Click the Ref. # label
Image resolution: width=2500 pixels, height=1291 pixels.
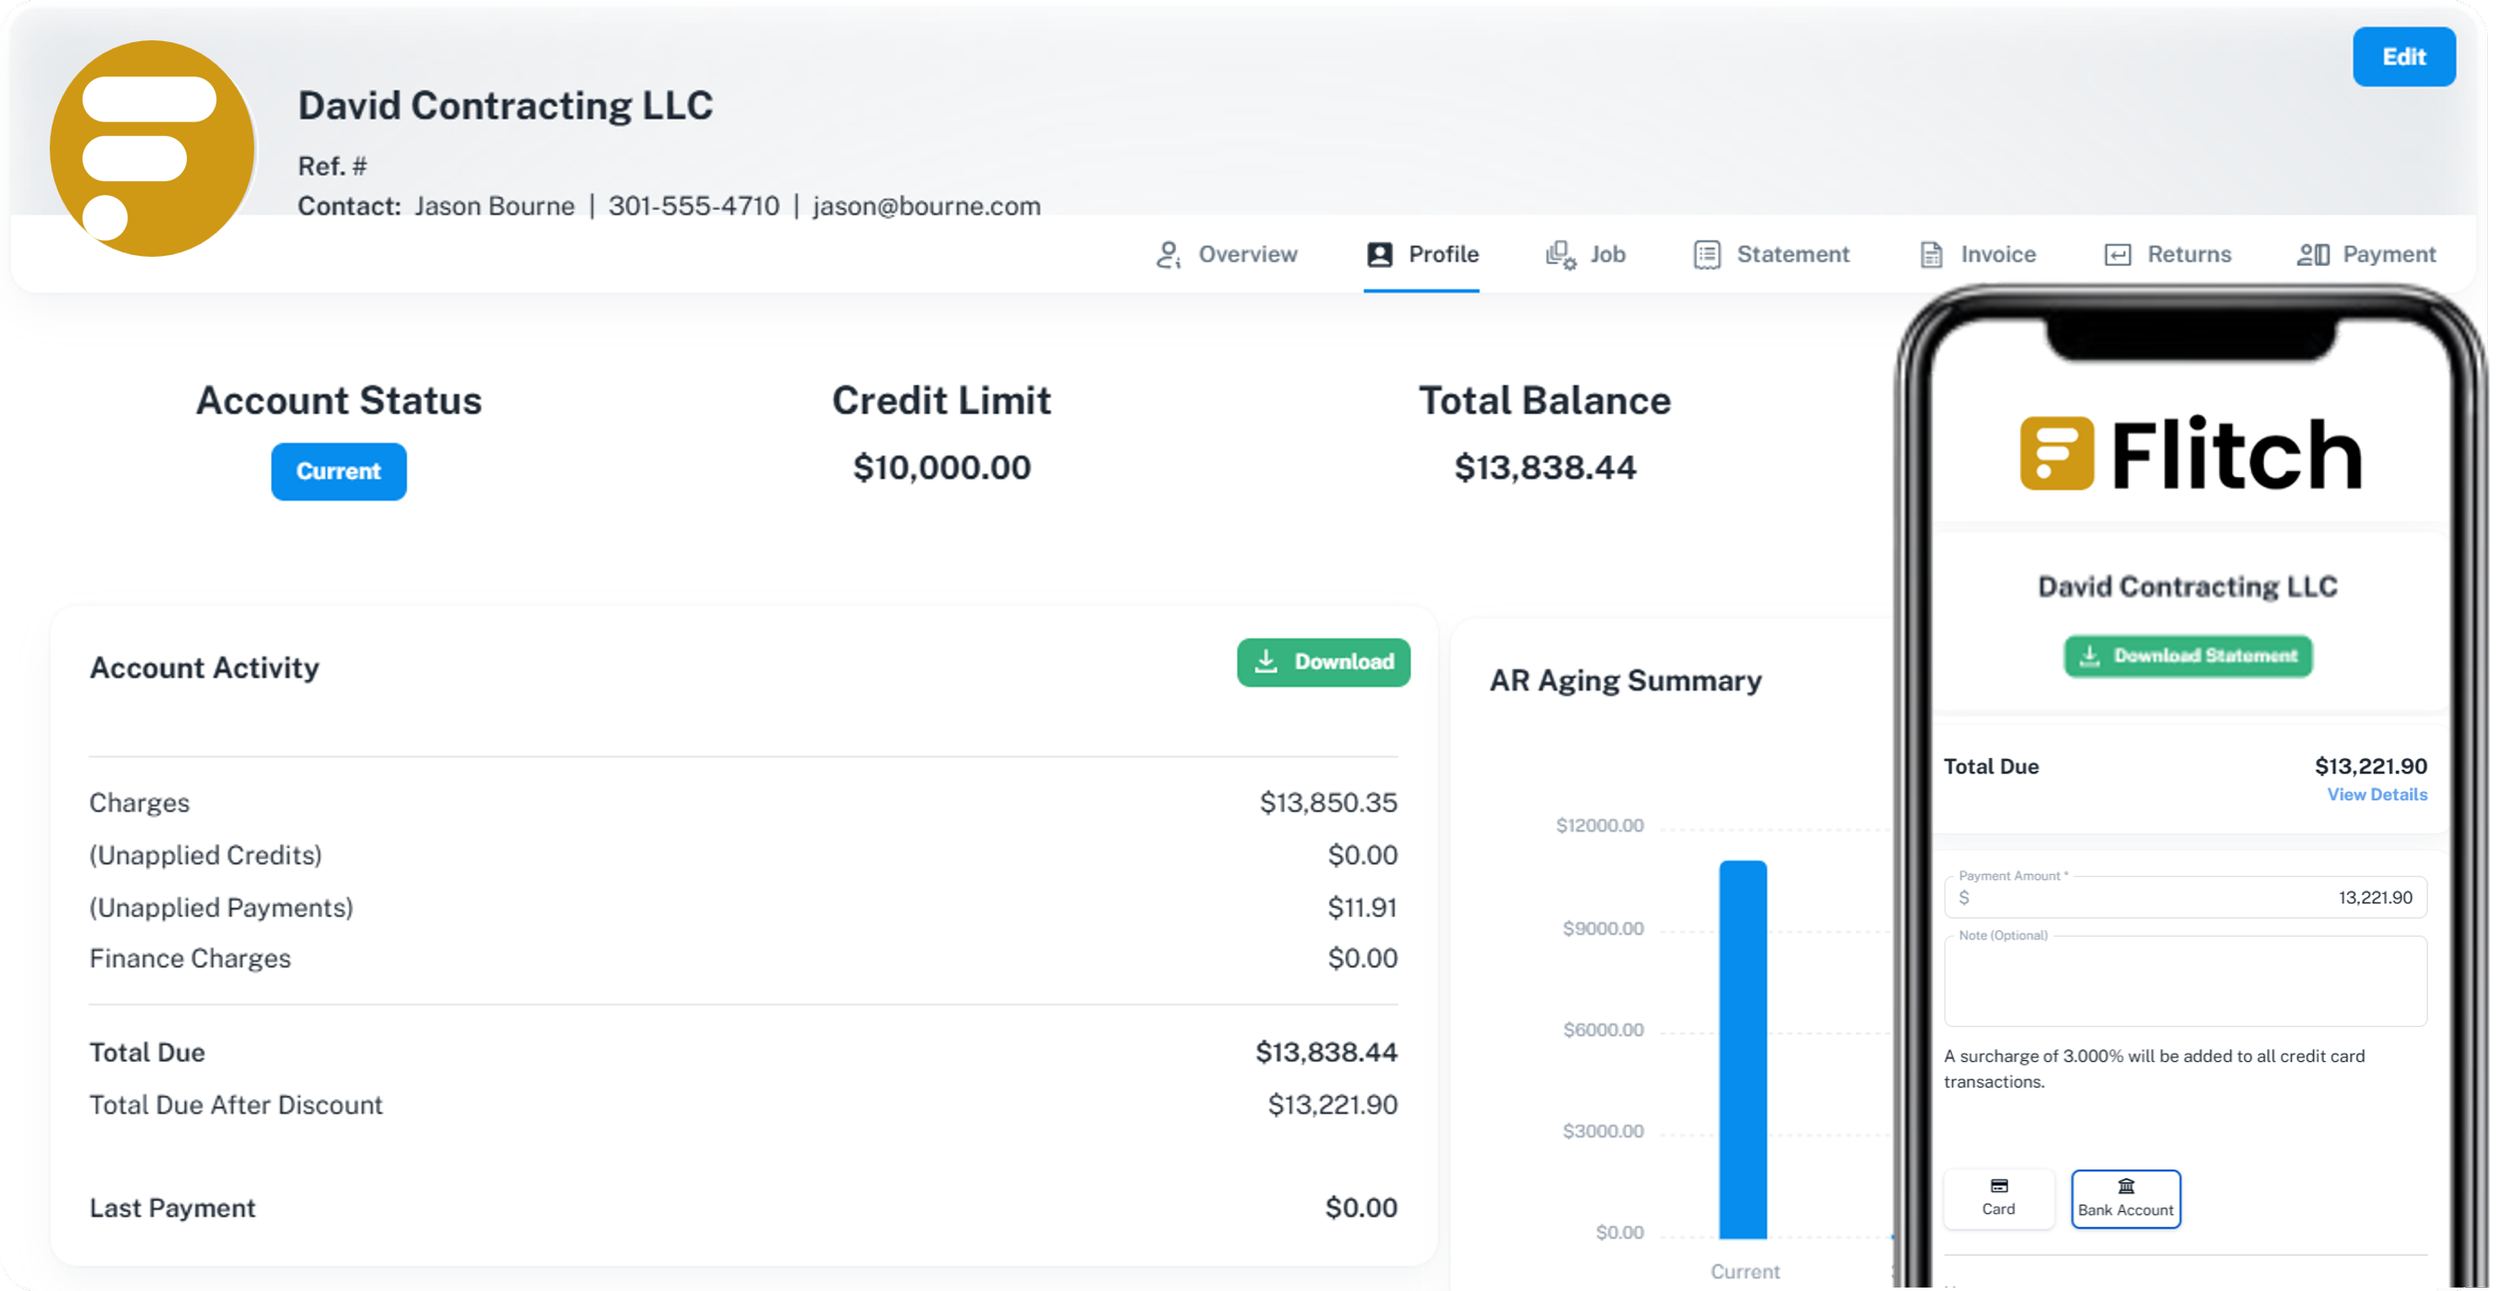332,166
